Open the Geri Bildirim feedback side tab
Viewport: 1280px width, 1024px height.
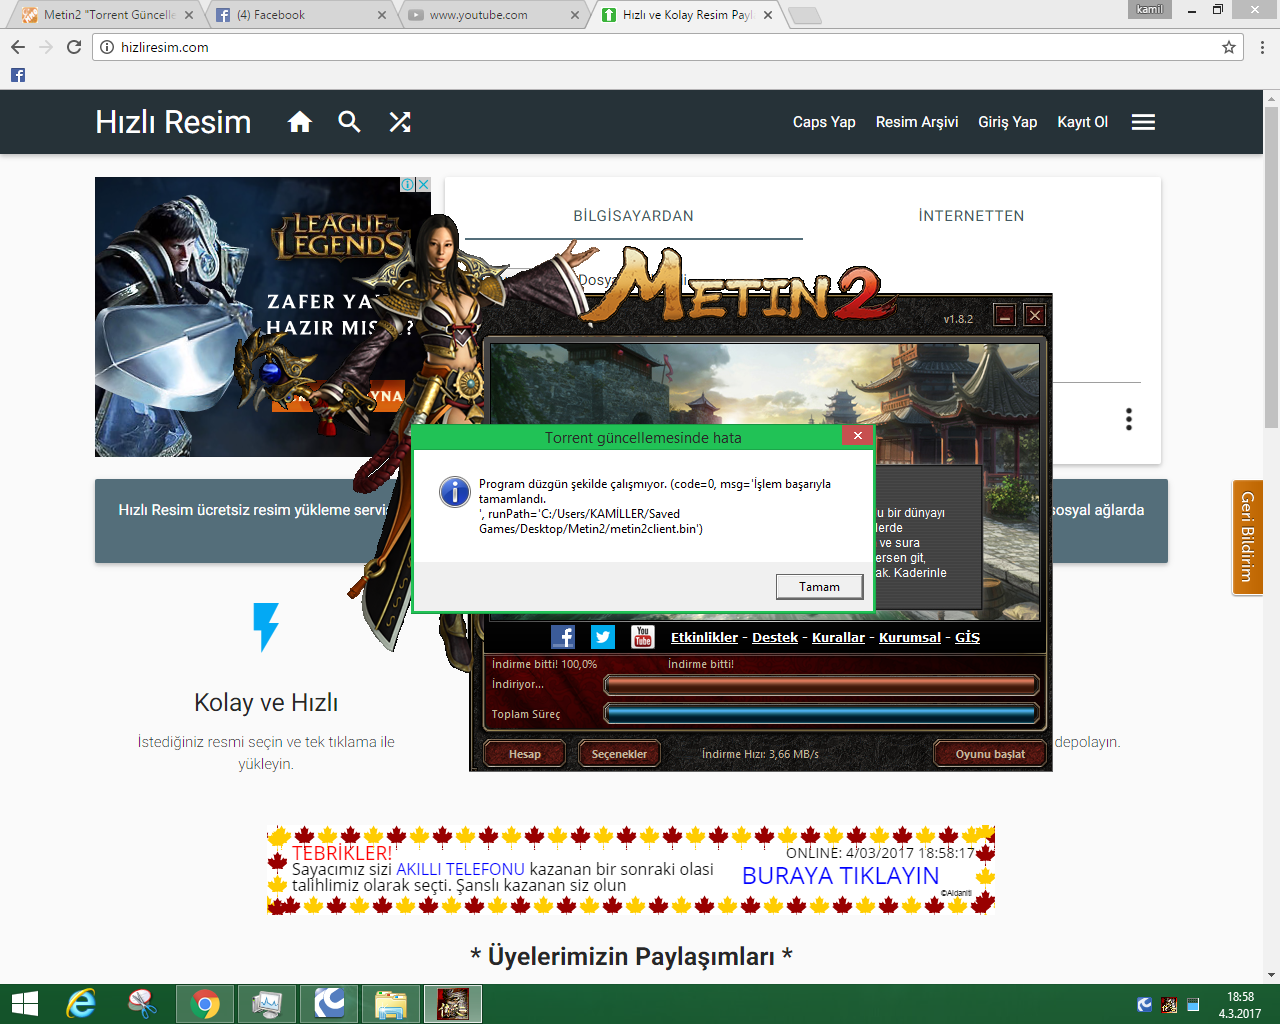coord(1247,537)
